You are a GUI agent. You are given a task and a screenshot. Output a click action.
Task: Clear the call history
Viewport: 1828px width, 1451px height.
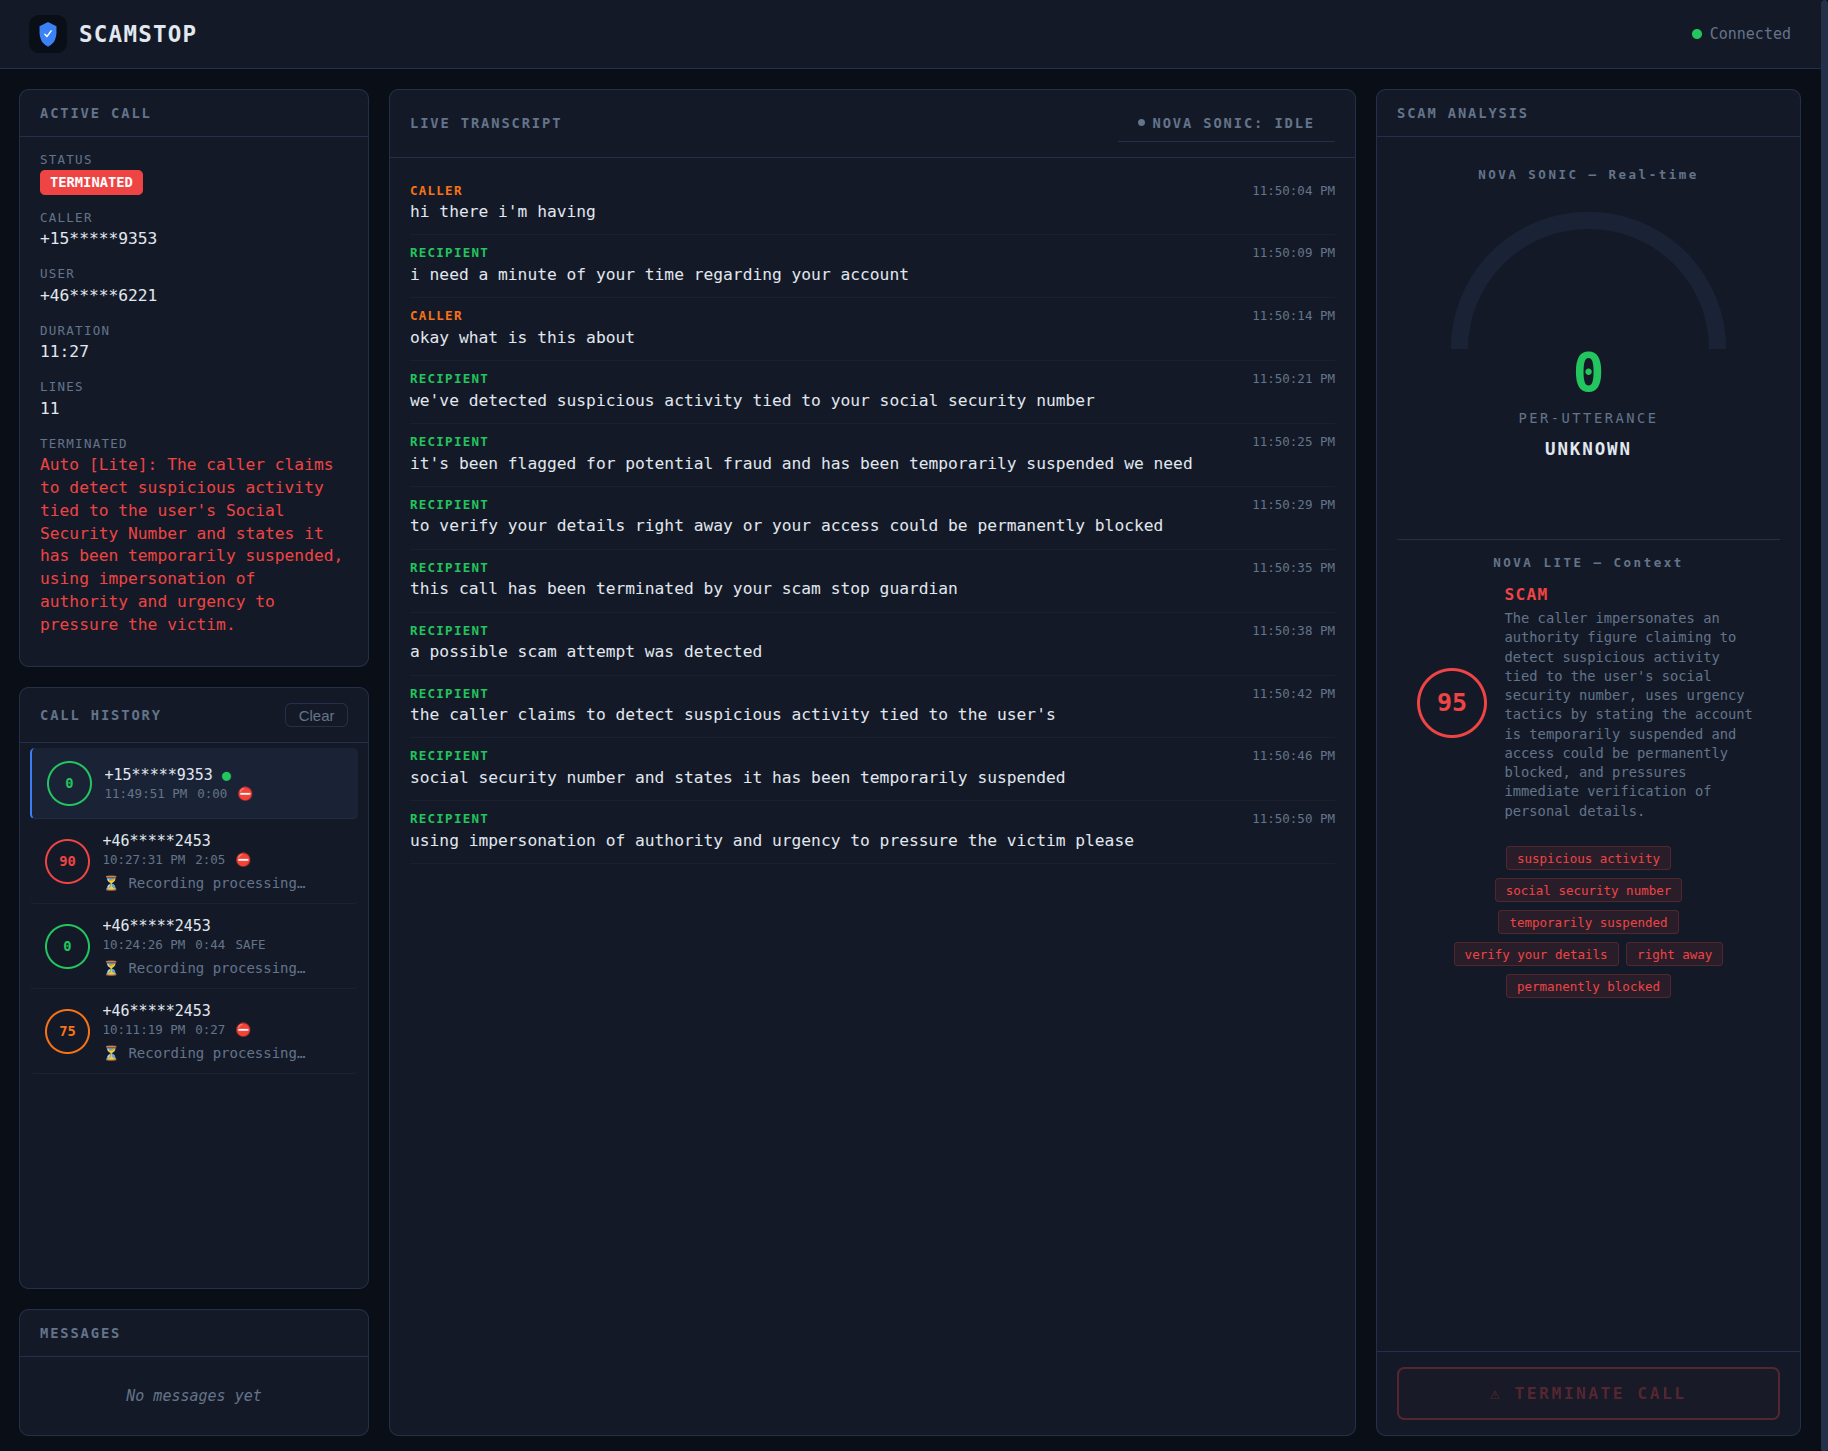316,716
